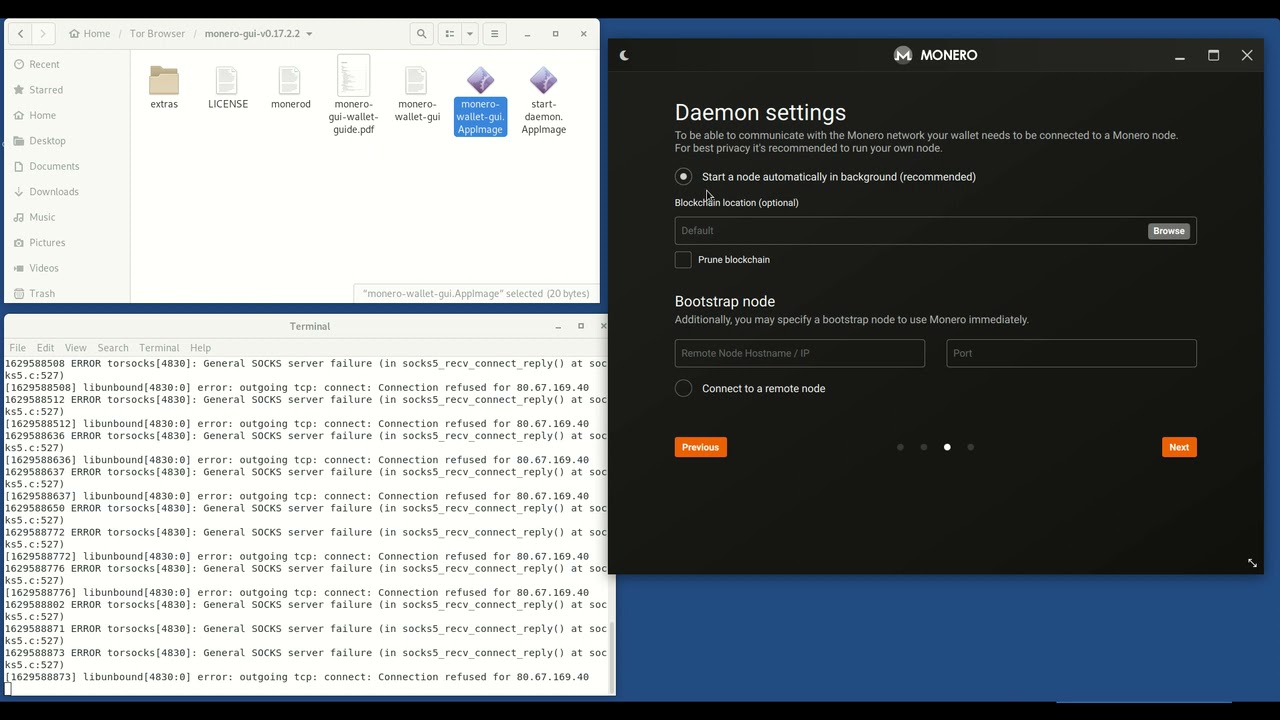Open terminal Terminal menu
This screenshot has width=1280, height=720.
(x=159, y=347)
